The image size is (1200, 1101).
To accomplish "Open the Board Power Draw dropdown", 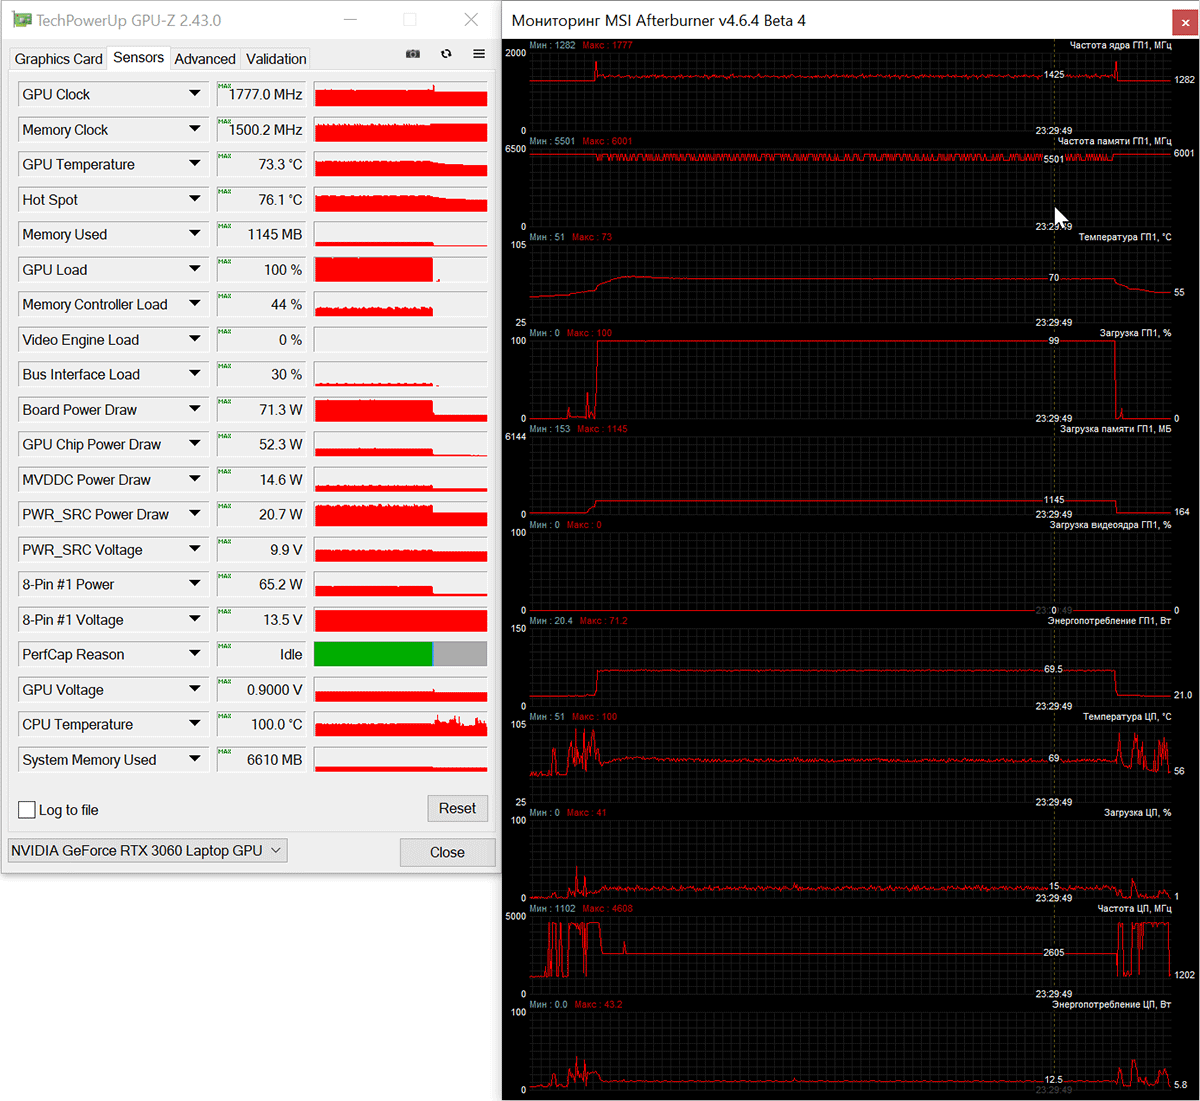I will point(194,409).
